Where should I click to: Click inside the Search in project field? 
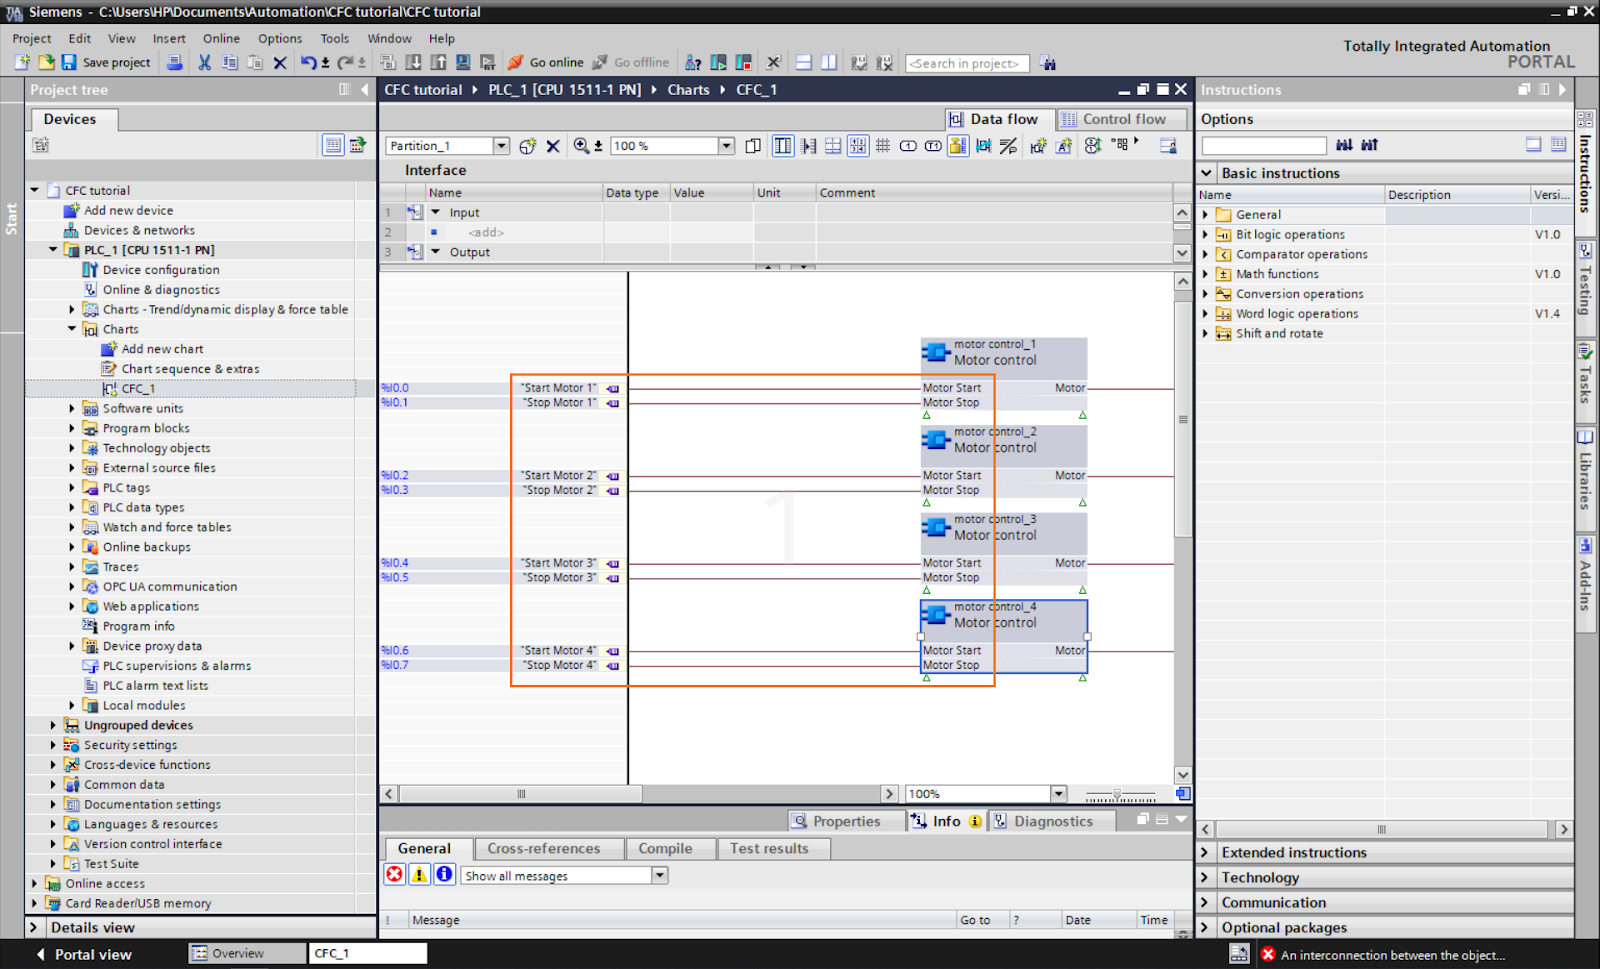pos(967,62)
